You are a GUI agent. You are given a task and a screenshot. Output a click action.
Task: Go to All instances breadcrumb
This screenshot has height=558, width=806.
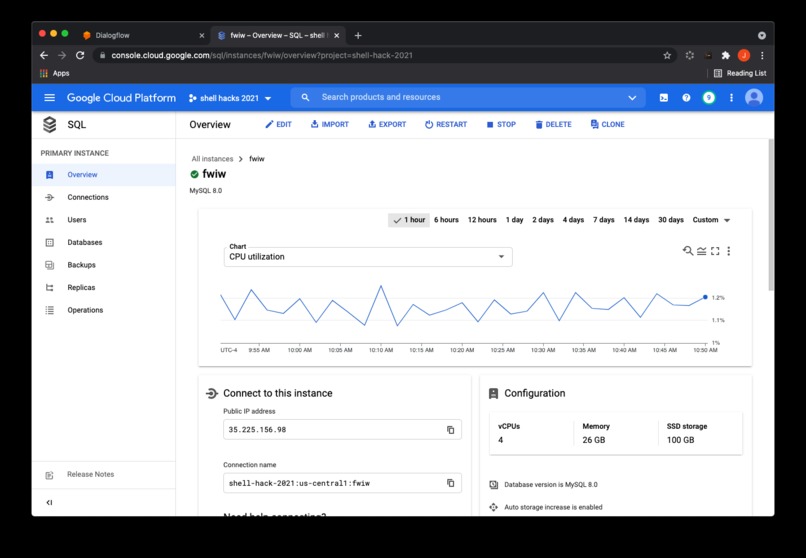tap(212, 159)
